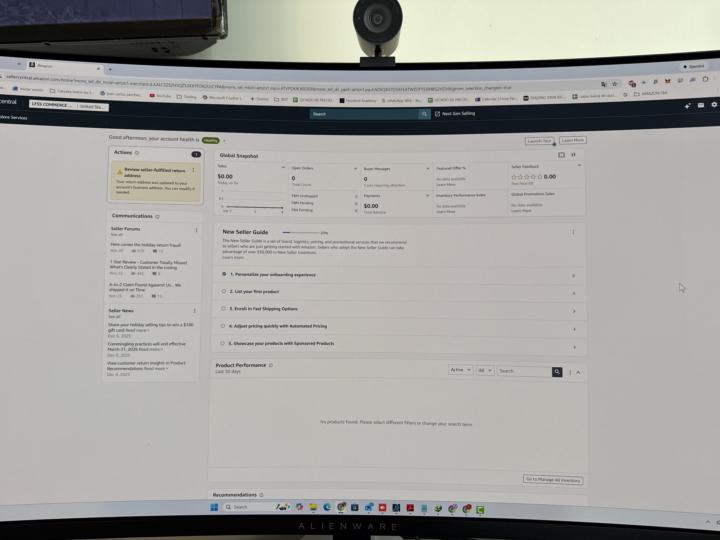
Task: Open the settings gear in the Seller Central header
Action: coord(714,105)
